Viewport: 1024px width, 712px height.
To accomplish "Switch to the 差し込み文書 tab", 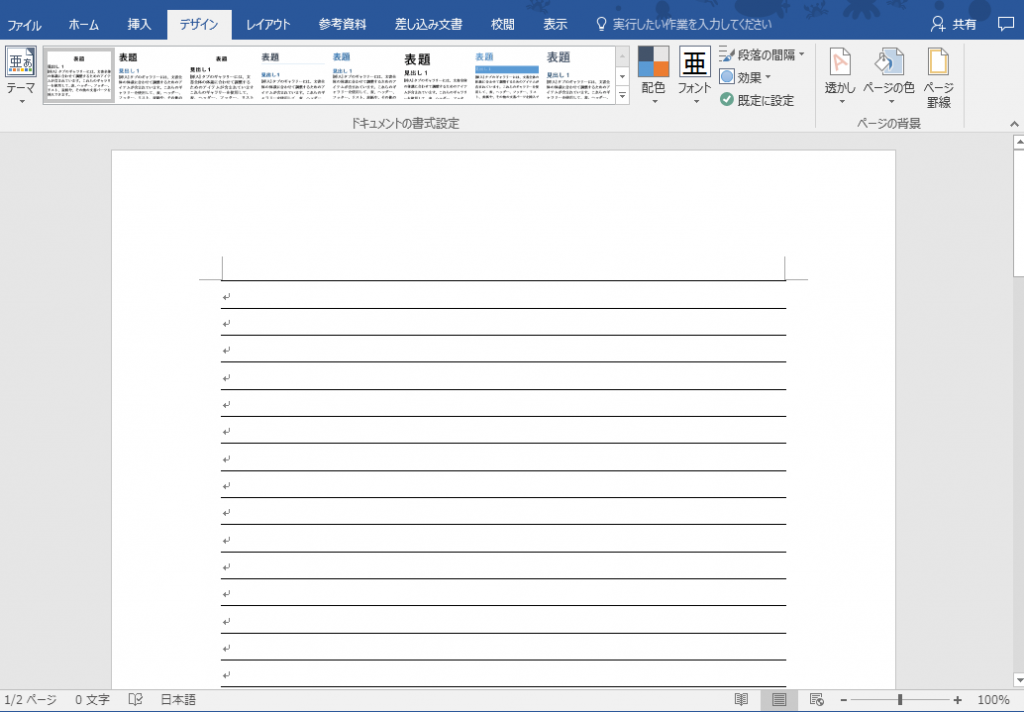I will (429, 25).
